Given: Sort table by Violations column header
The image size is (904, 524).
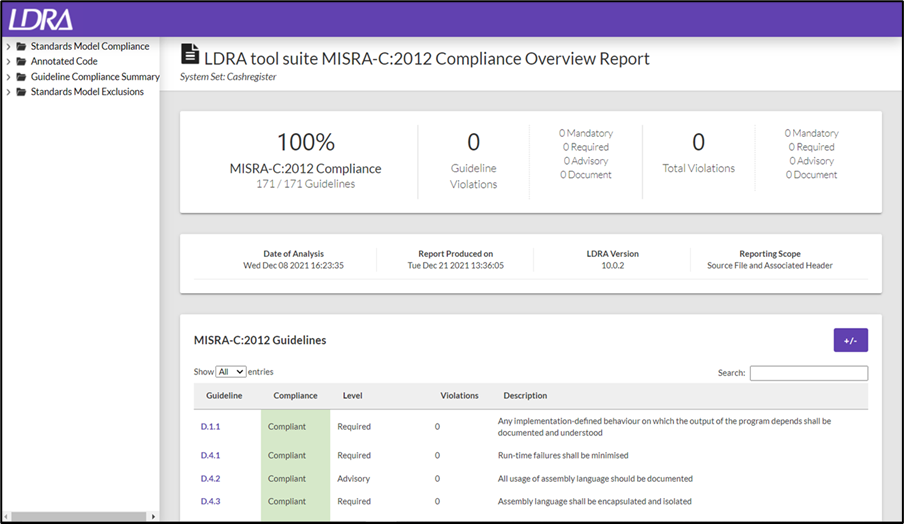Looking at the screenshot, I should point(459,395).
